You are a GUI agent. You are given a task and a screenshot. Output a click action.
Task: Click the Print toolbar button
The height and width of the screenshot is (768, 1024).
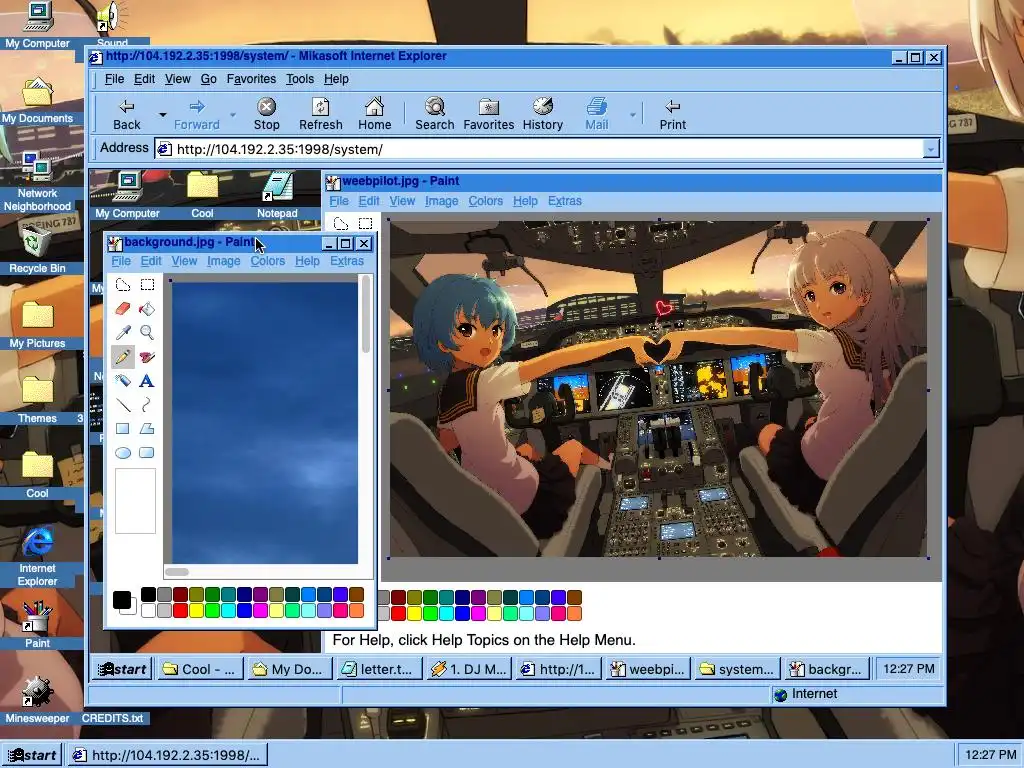pos(673,114)
